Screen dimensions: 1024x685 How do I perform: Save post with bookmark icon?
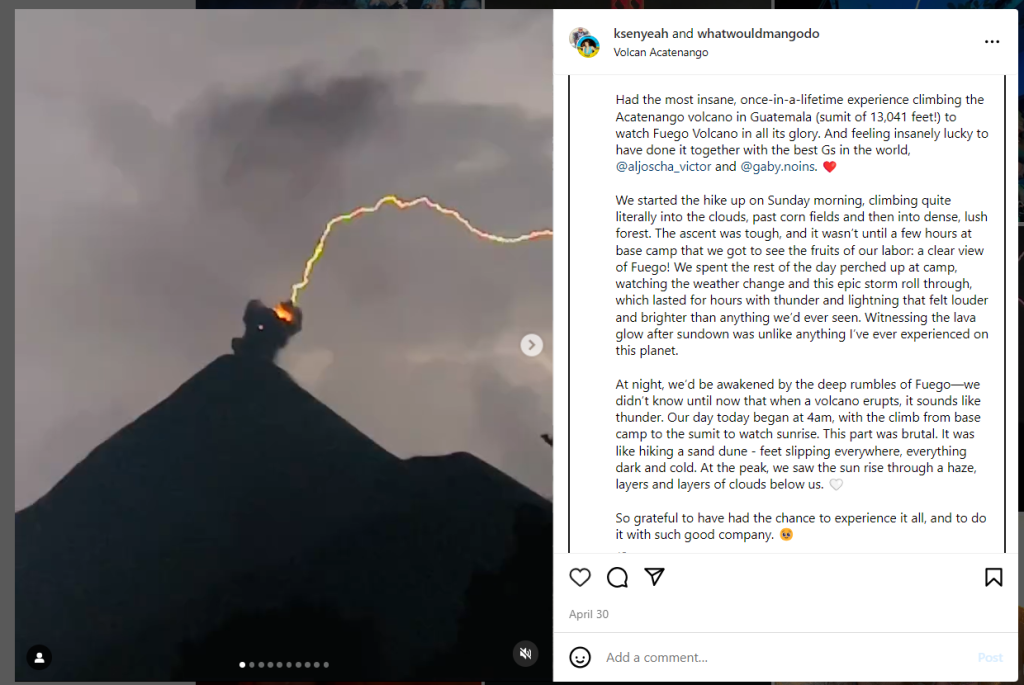pos(993,577)
